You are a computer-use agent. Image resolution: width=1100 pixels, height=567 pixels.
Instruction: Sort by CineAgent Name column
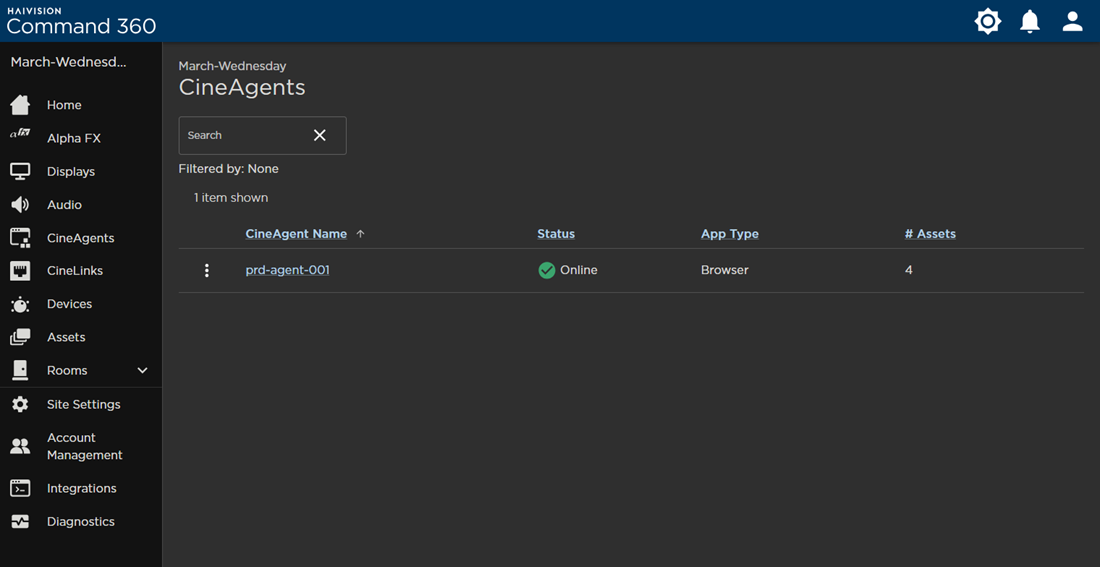tap(296, 234)
